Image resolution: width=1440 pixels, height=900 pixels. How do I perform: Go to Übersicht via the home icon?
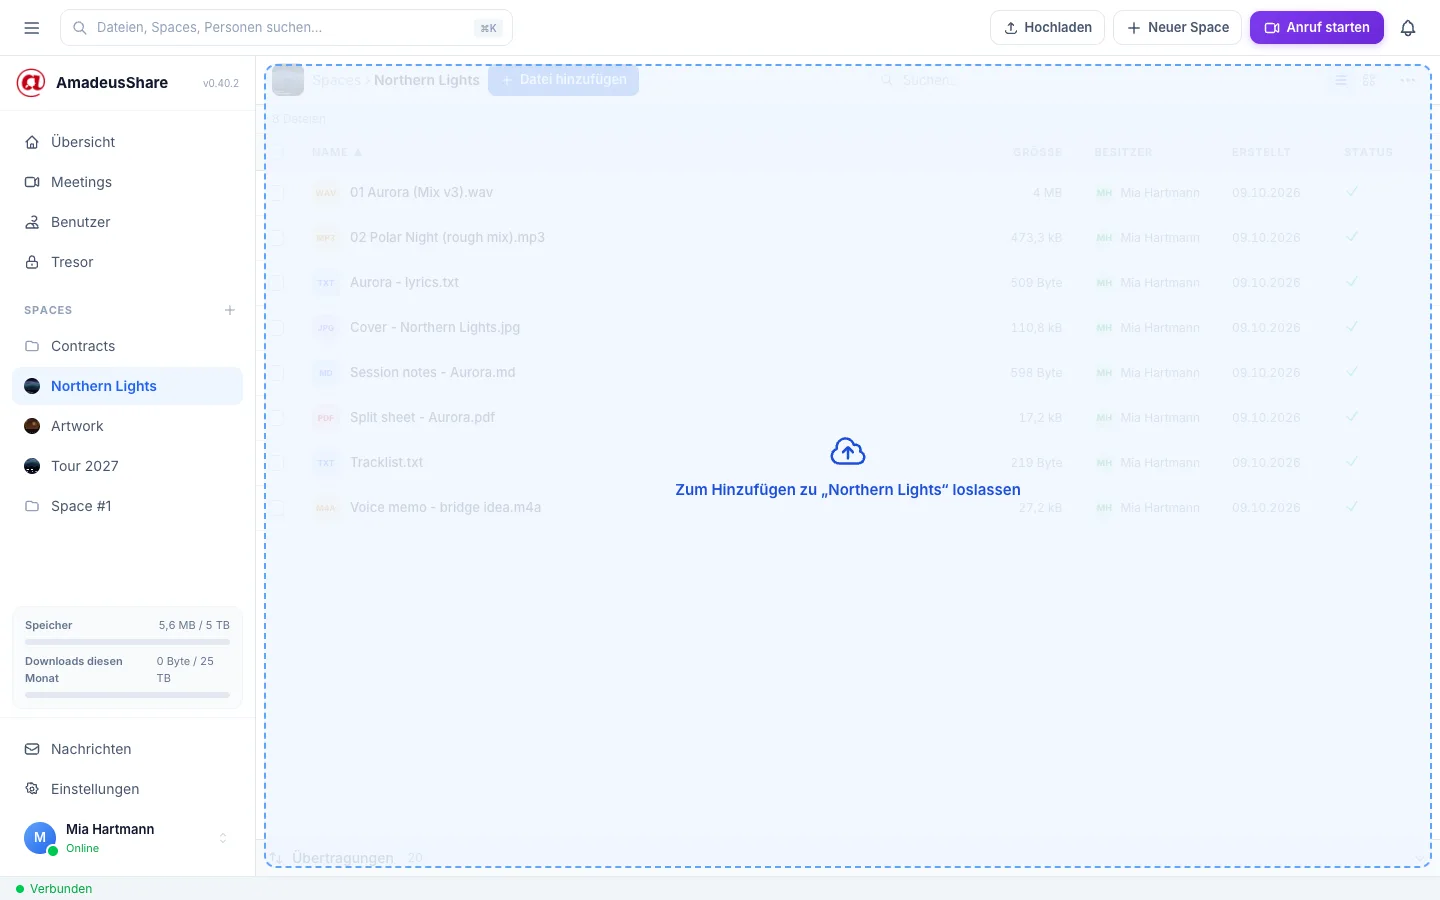coord(32,142)
